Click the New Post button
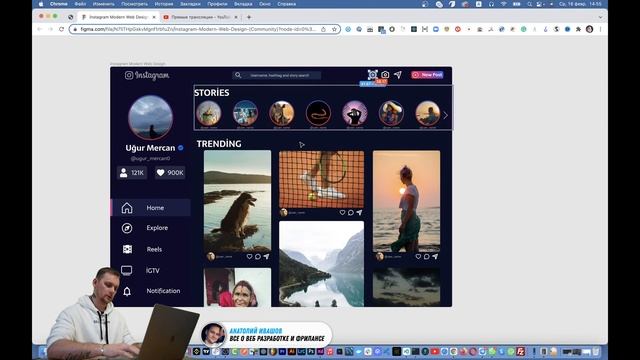This screenshot has height=360, width=640. click(x=427, y=75)
